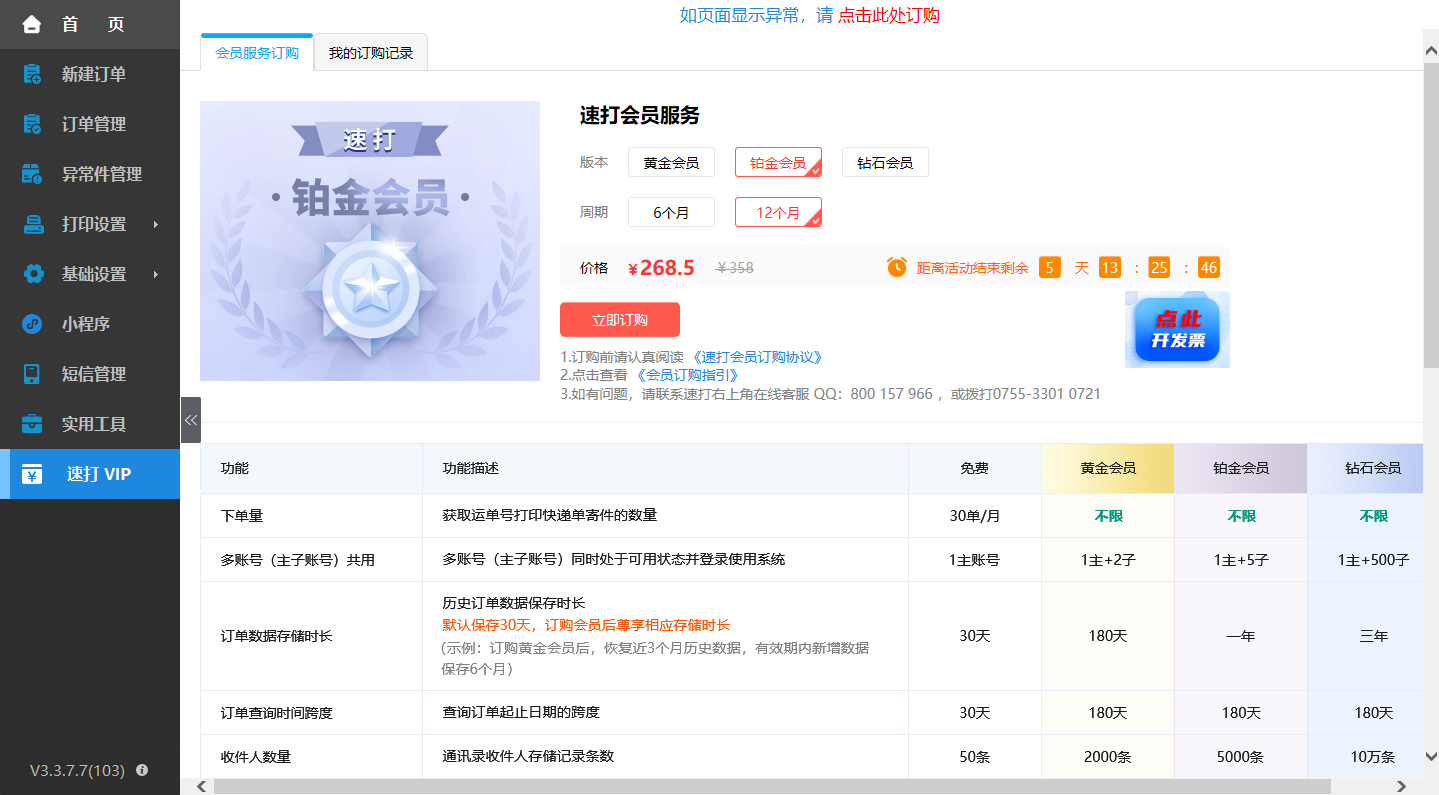Select the 黄金会员 version option
This screenshot has height=795, width=1439.
(x=671, y=162)
